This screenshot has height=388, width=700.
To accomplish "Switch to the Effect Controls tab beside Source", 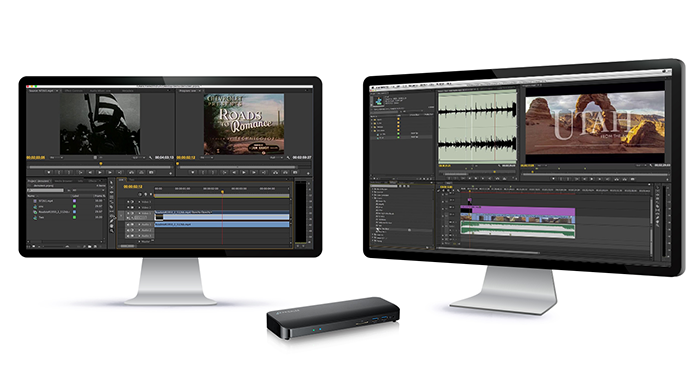I will click(x=74, y=91).
